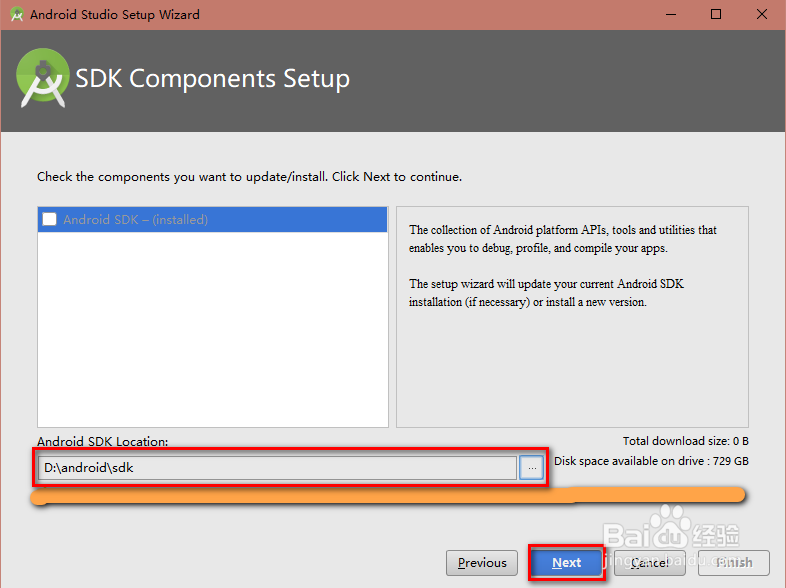Screen dimensions: 786x588
Task: Click the 'setup wizard will update' description text
Action: click(x=546, y=293)
